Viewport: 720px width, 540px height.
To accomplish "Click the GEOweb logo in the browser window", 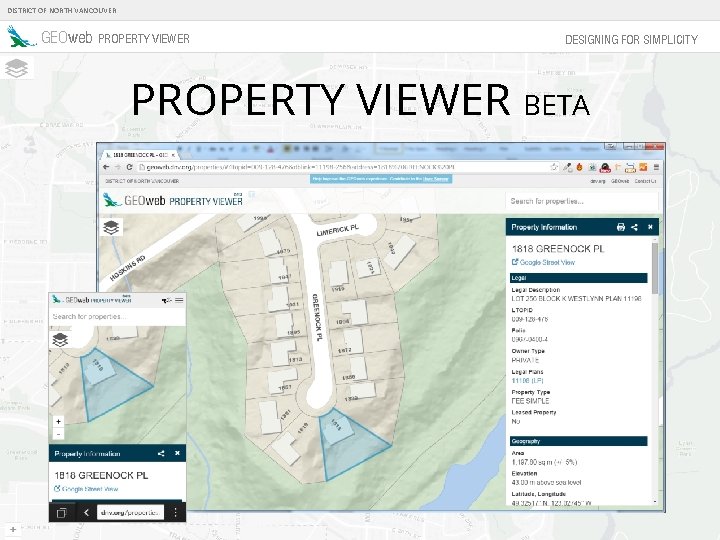I will click(x=173, y=201).
